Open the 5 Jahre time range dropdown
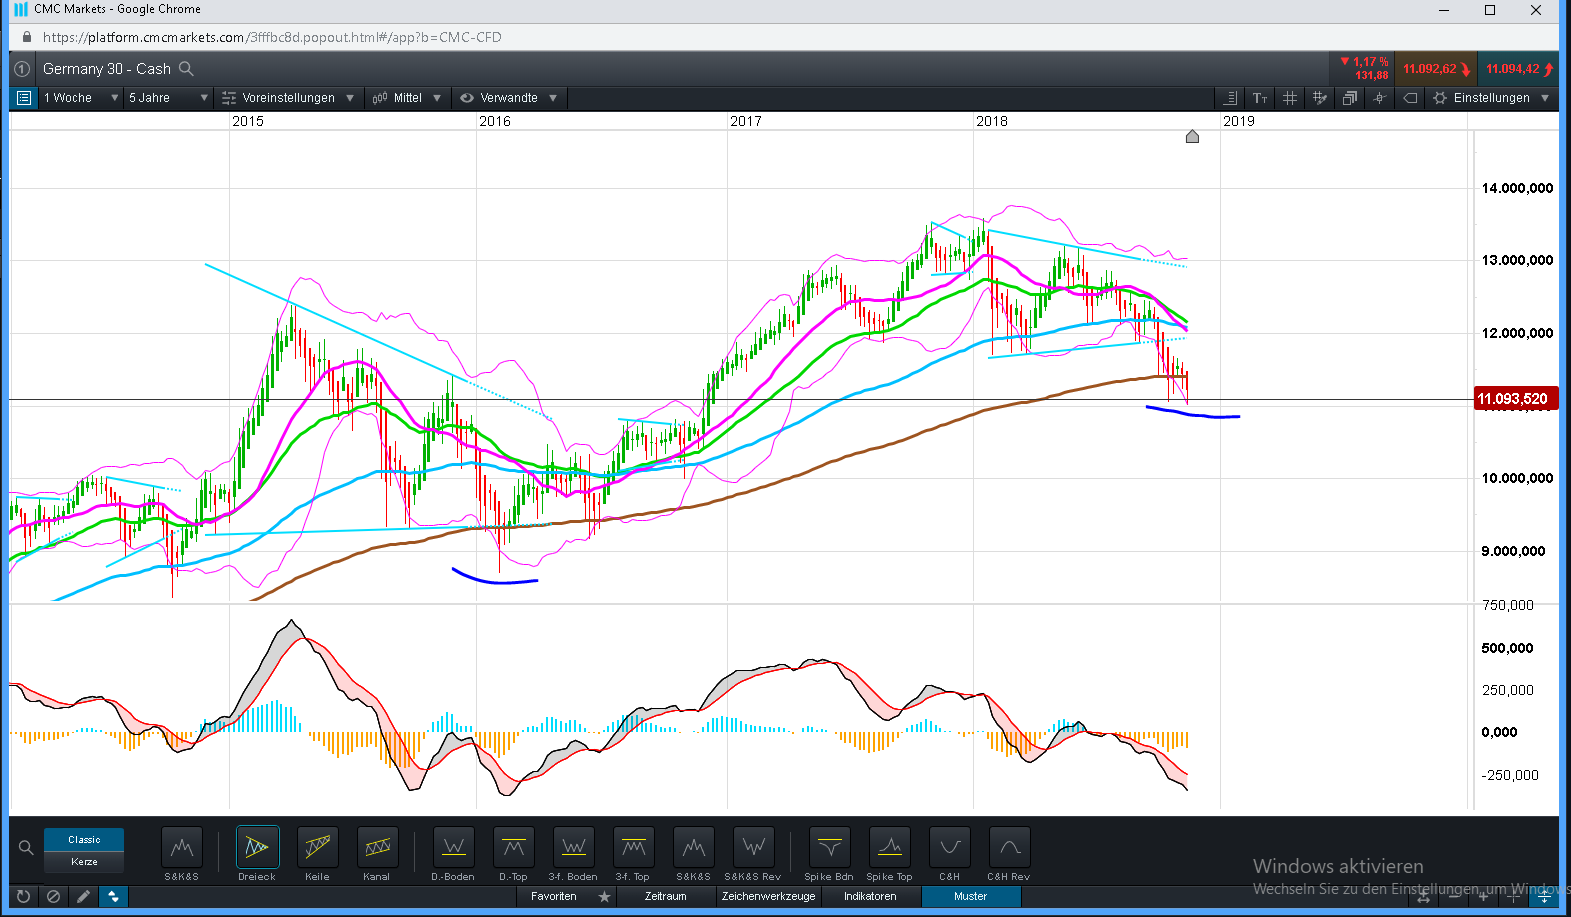 [x=167, y=98]
